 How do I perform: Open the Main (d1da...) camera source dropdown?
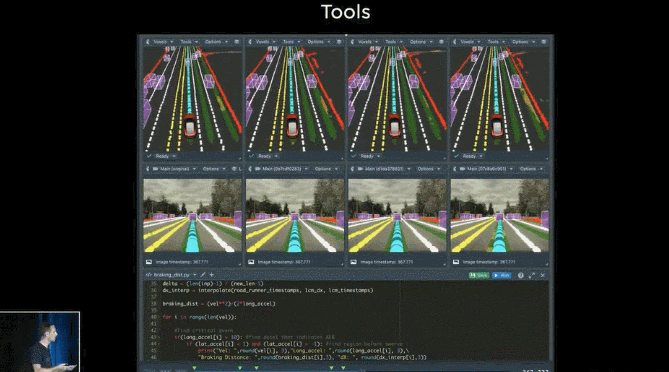click(387, 169)
